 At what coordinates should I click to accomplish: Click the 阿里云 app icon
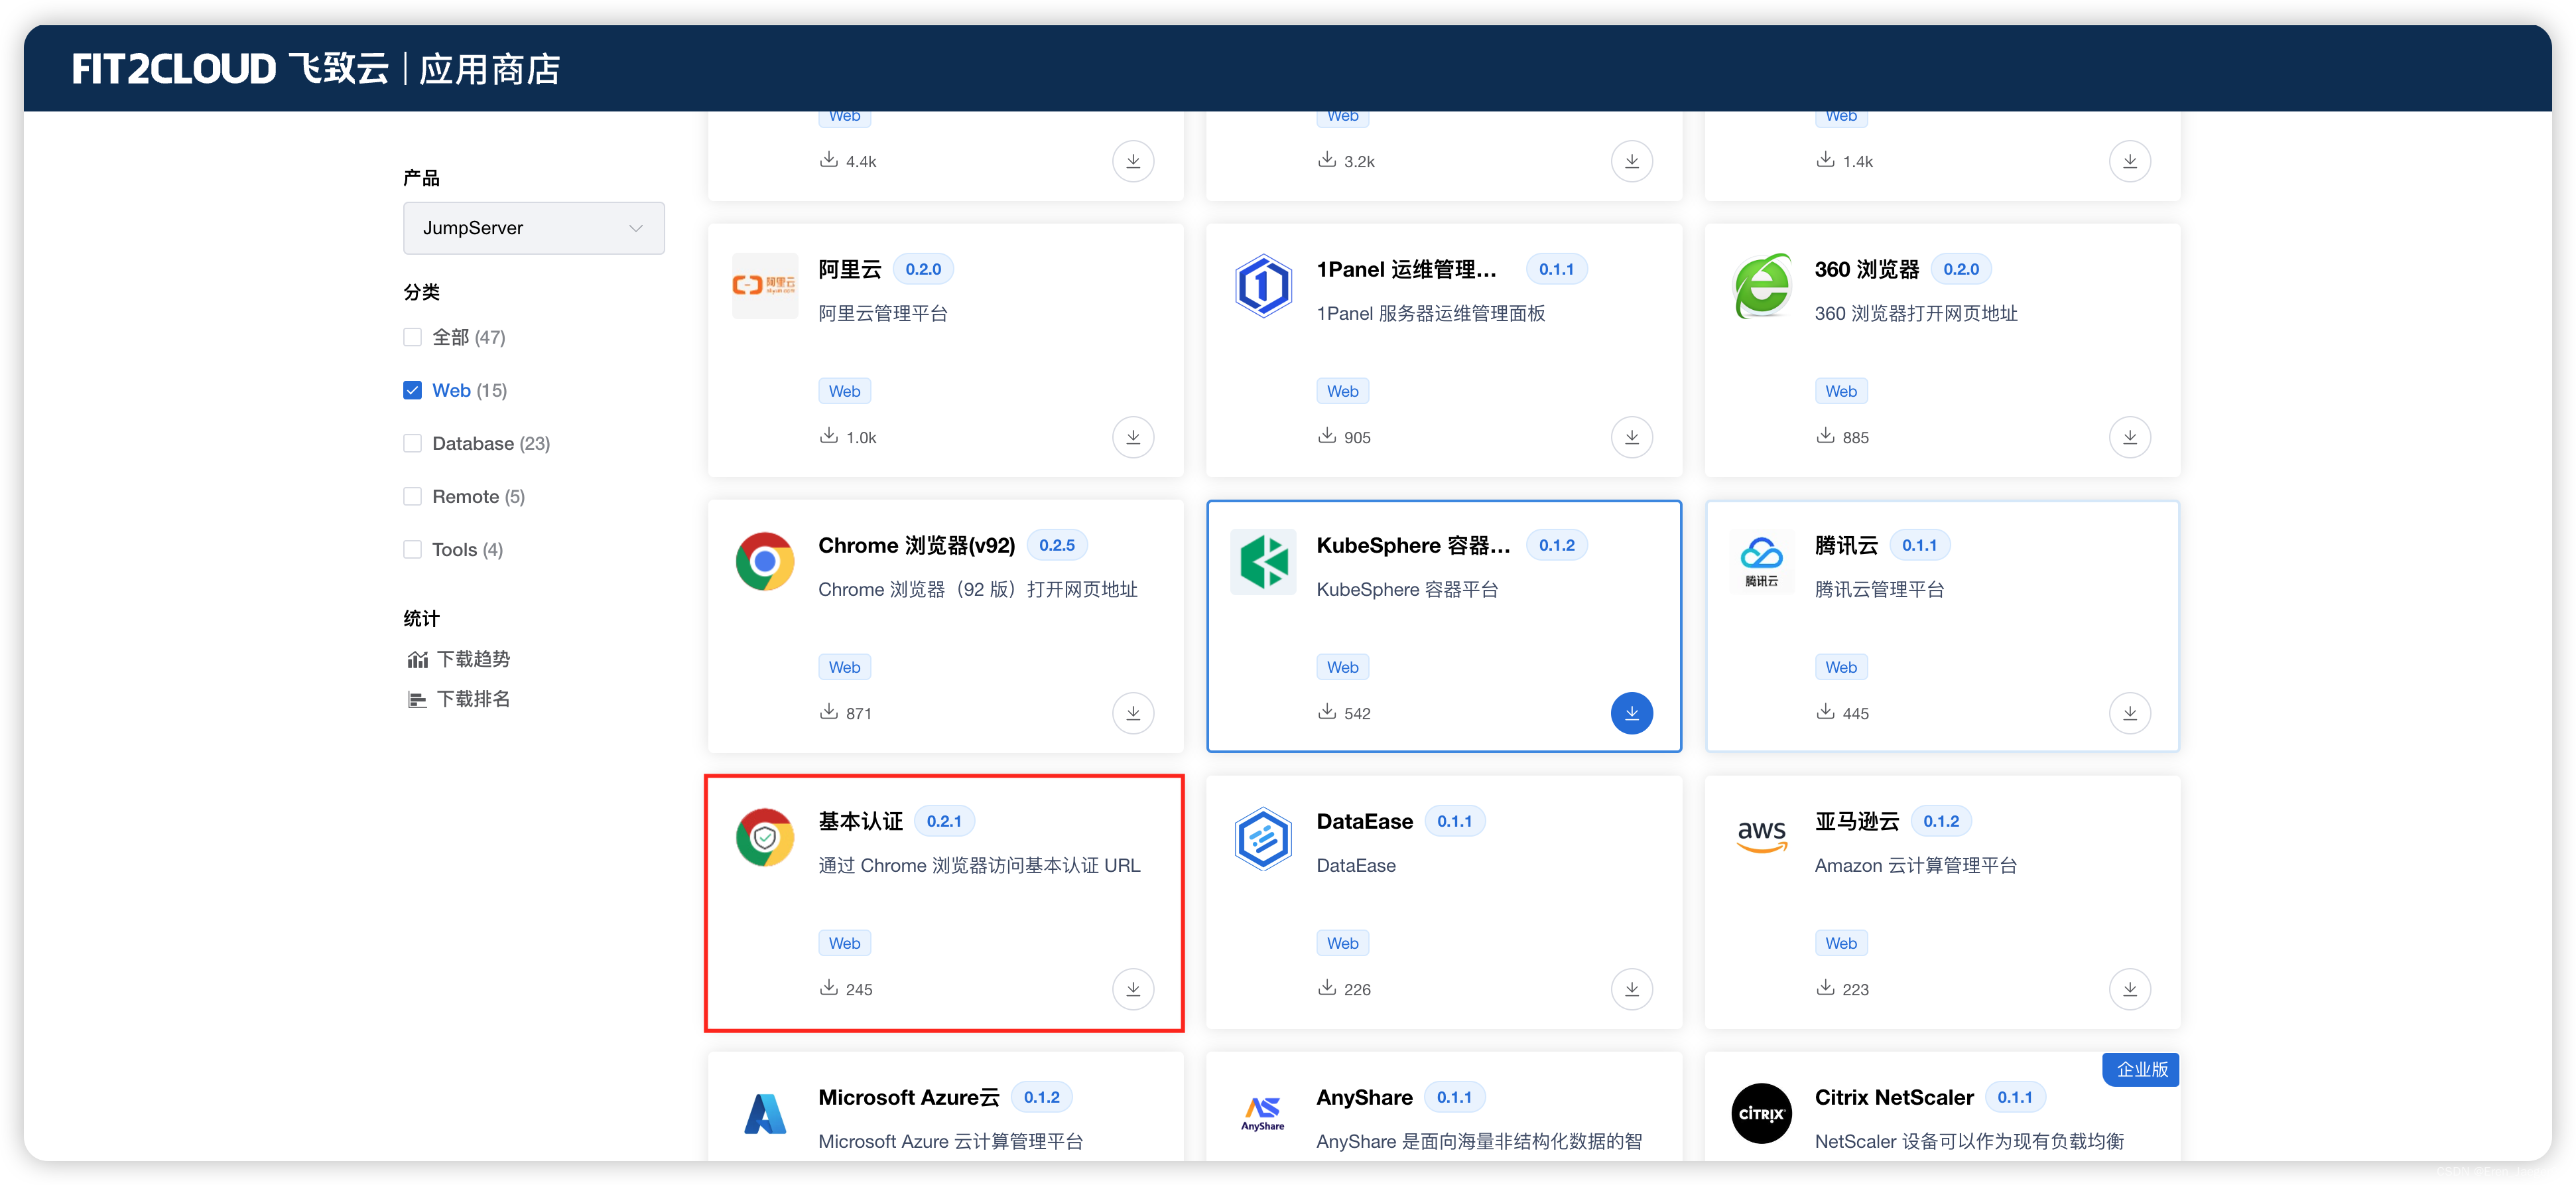(x=764, y=286)
